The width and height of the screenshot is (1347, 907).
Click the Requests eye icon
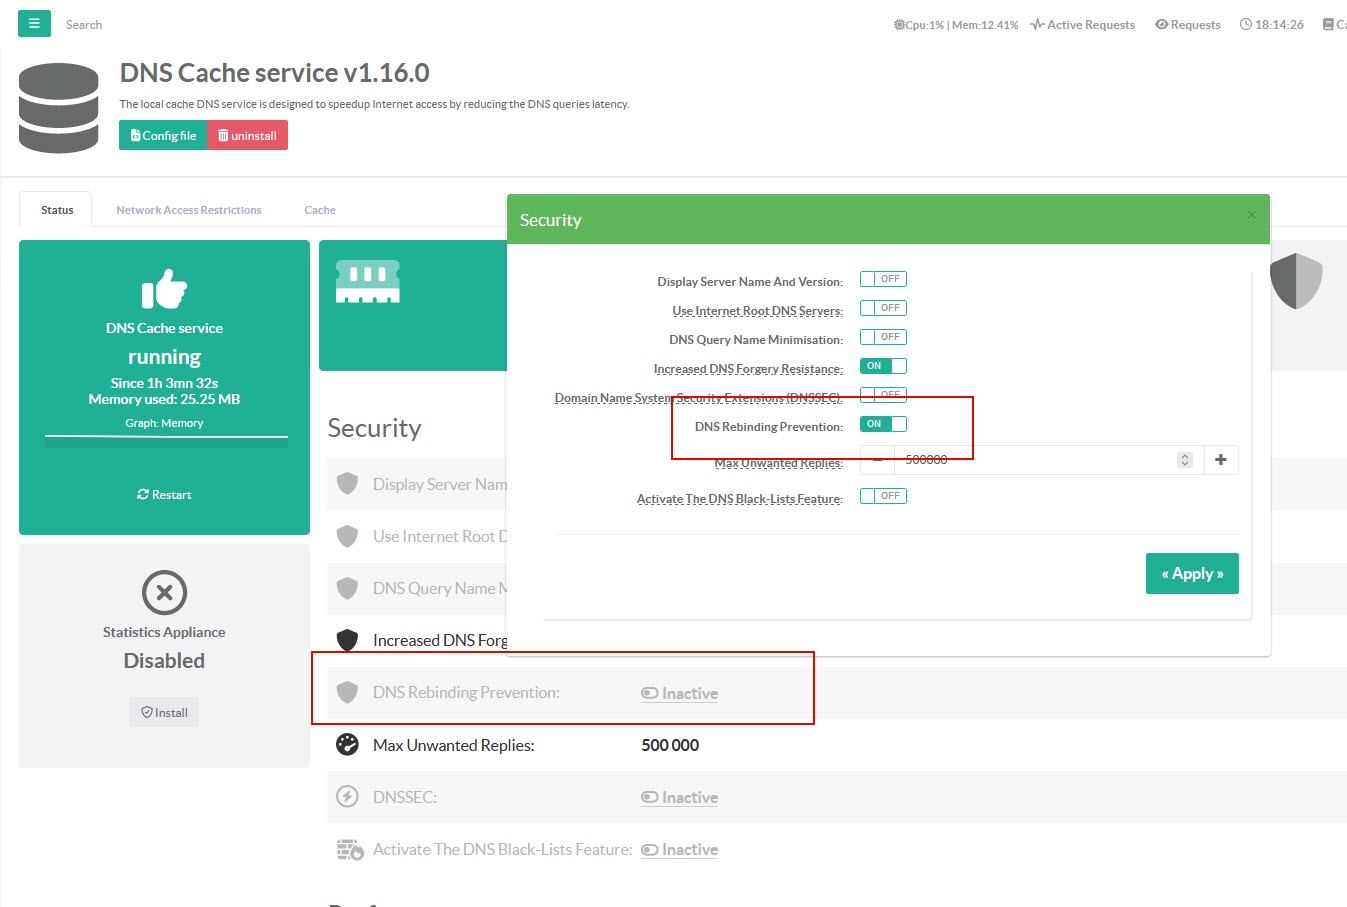[1161, 25]
